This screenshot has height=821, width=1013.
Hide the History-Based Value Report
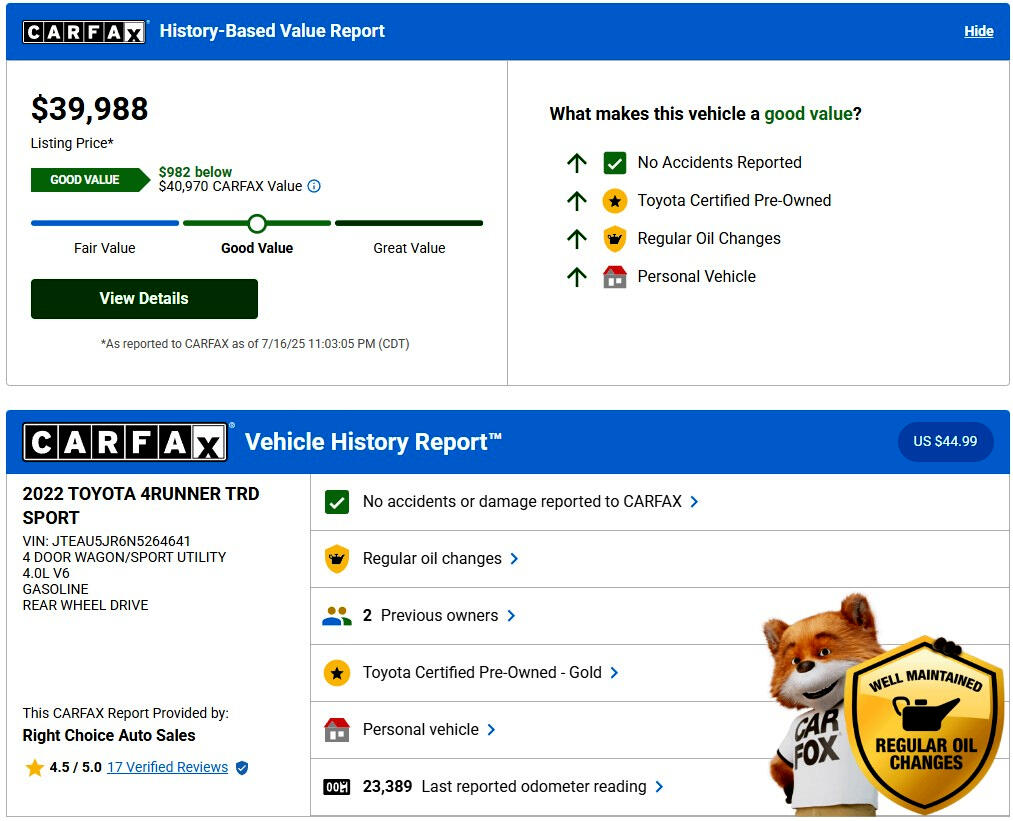tap(978, 31)
